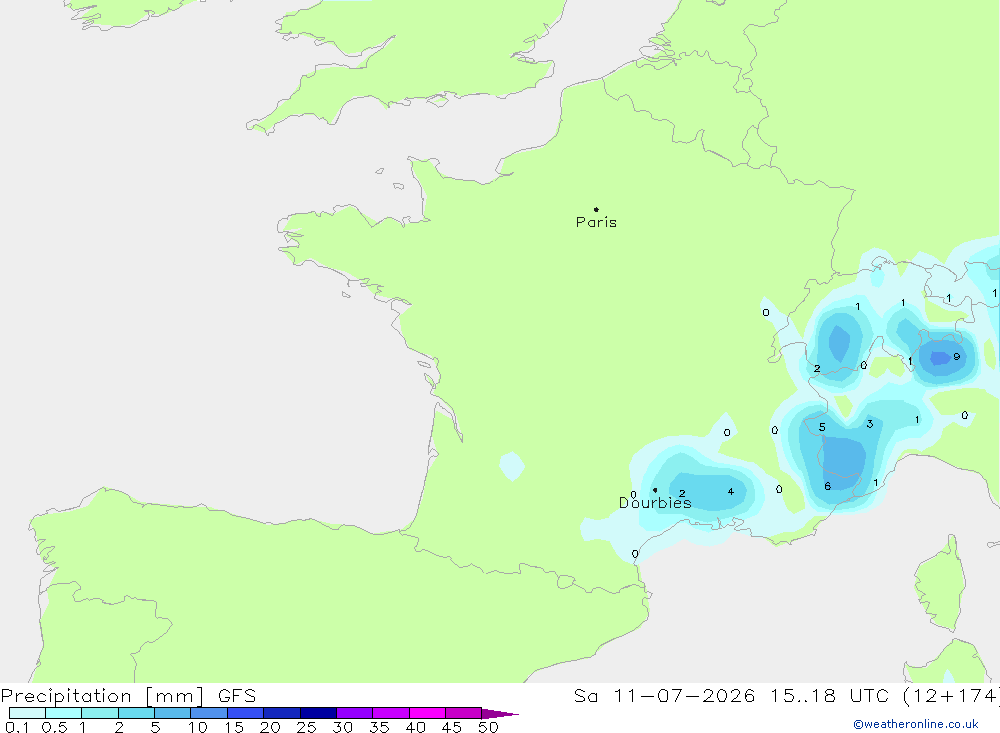
Task: Click the '3' precipitation value on map
Action: (869, 424)
